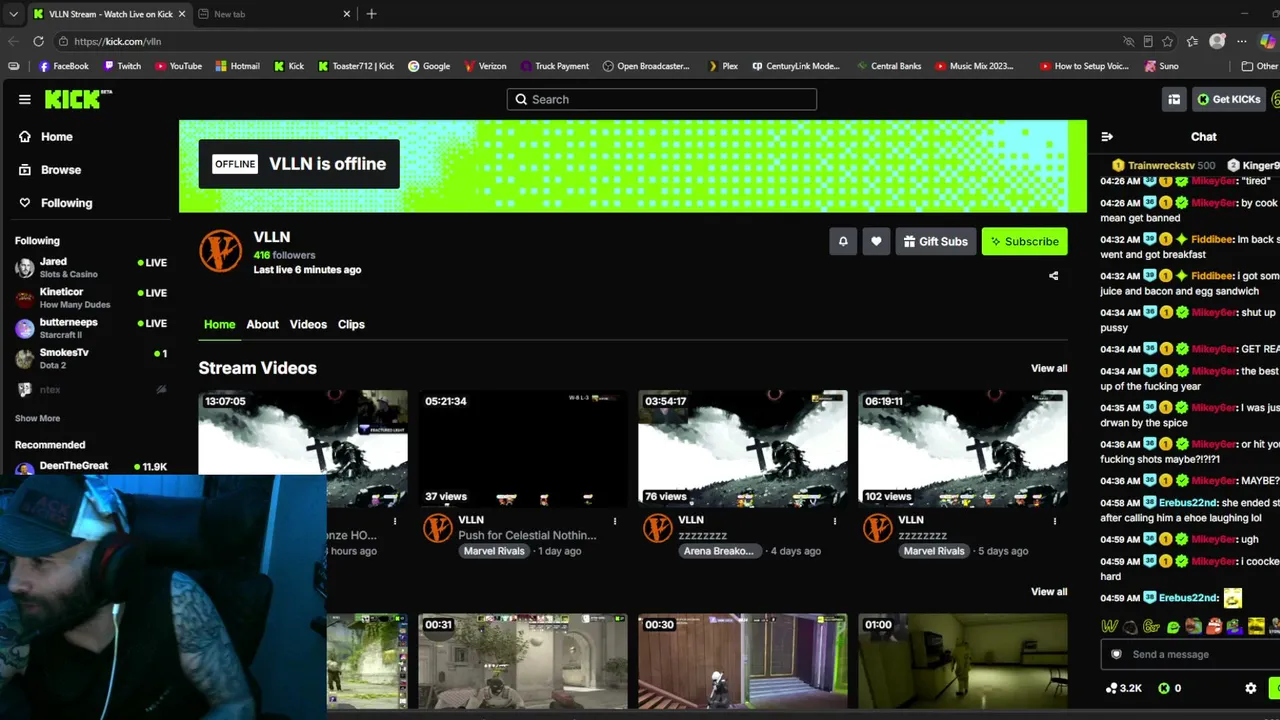Open Kineticor's live channel

pyautogui.click(x=90, y=297)
